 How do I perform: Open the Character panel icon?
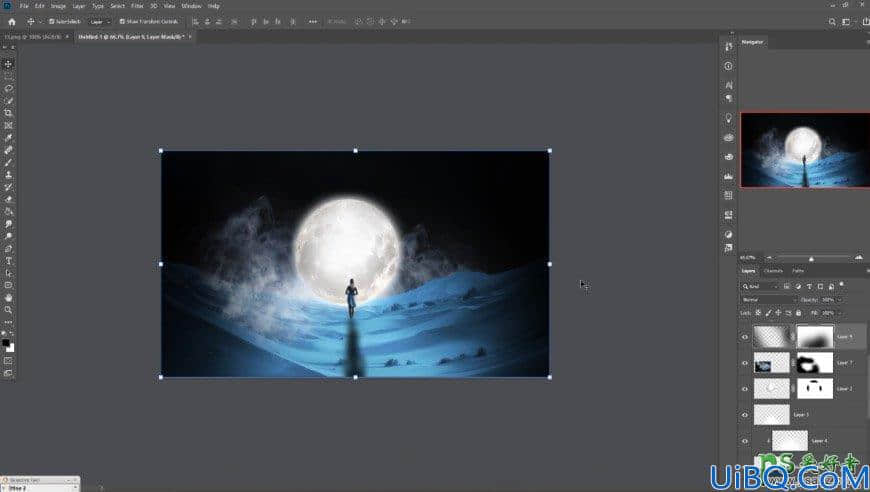pyautogui.click(x=729, y=85)
